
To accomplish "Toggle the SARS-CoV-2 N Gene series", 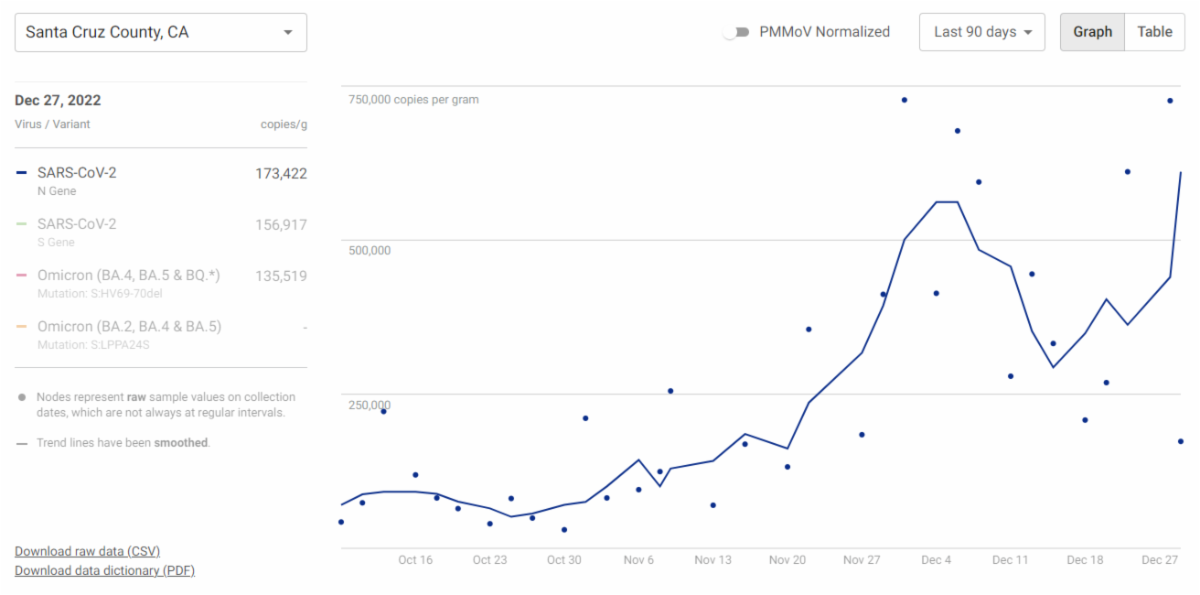I will point(77,173).
